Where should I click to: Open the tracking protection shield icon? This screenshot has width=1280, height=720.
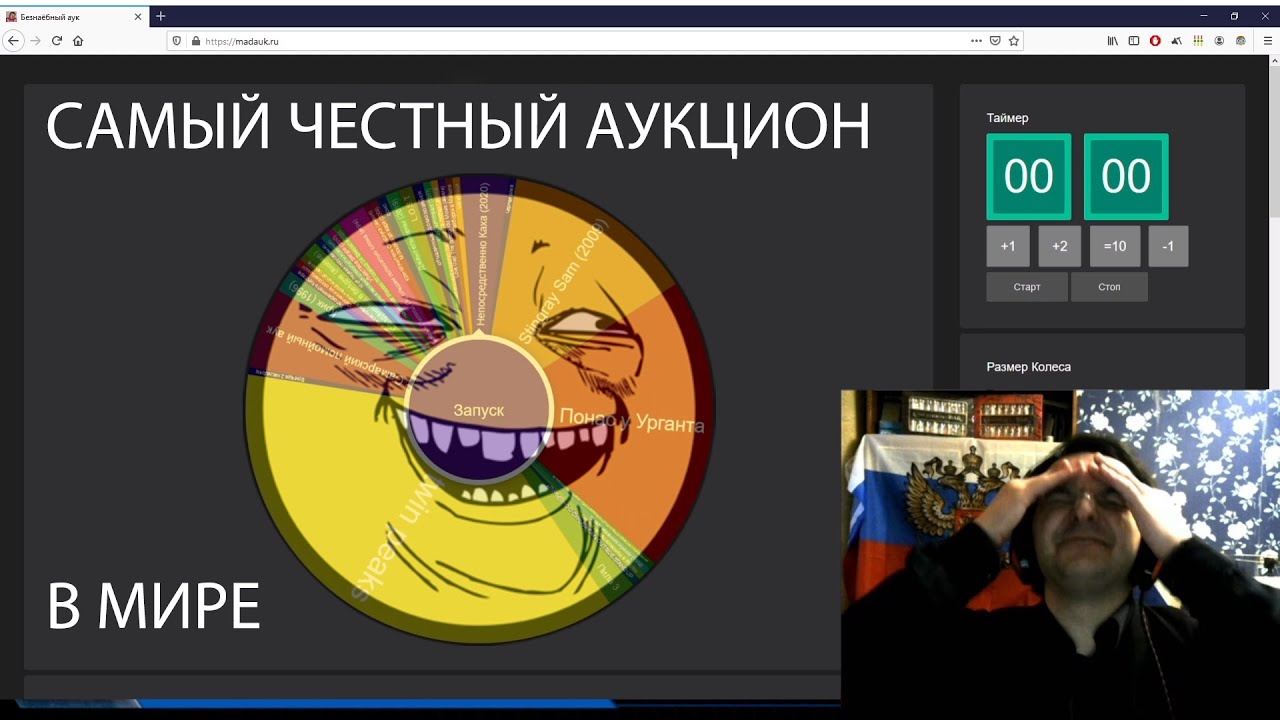(x=177, y=41)
